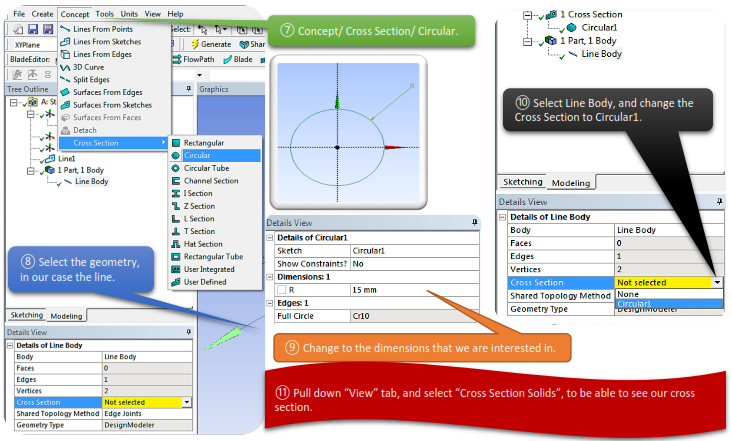This screenshot has height=441, width=732.
Task: Switch to the Sketching tab bottom-left
Action: (x=26, y=316)
